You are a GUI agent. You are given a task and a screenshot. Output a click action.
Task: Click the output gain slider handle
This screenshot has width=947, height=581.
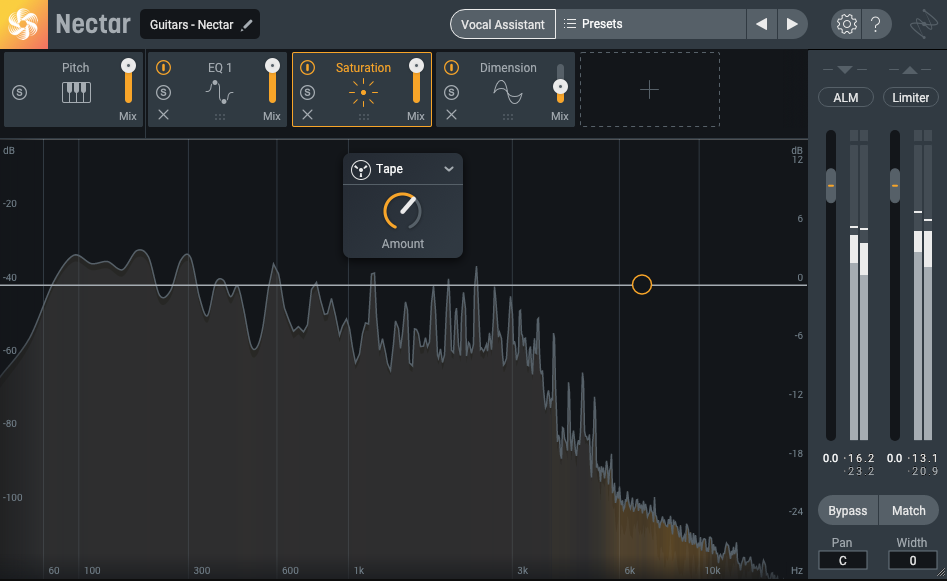click(895, 185)
